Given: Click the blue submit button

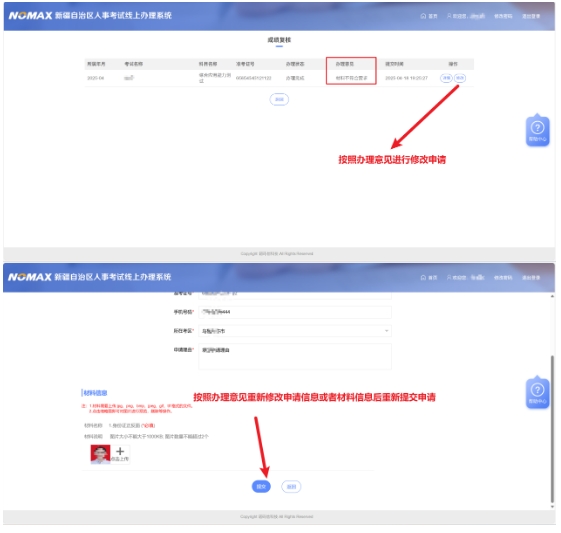Looking at the screenshot, I should [x=261, y=486].
